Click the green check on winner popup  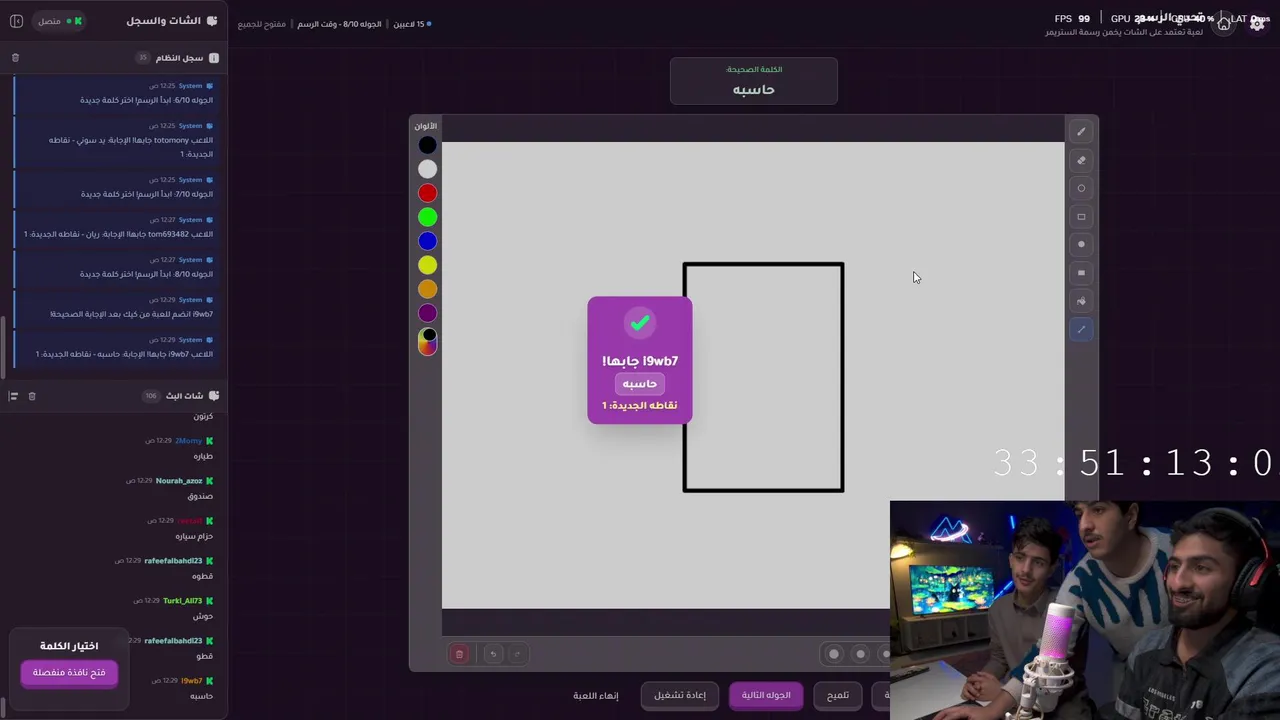tap(640, 322)
